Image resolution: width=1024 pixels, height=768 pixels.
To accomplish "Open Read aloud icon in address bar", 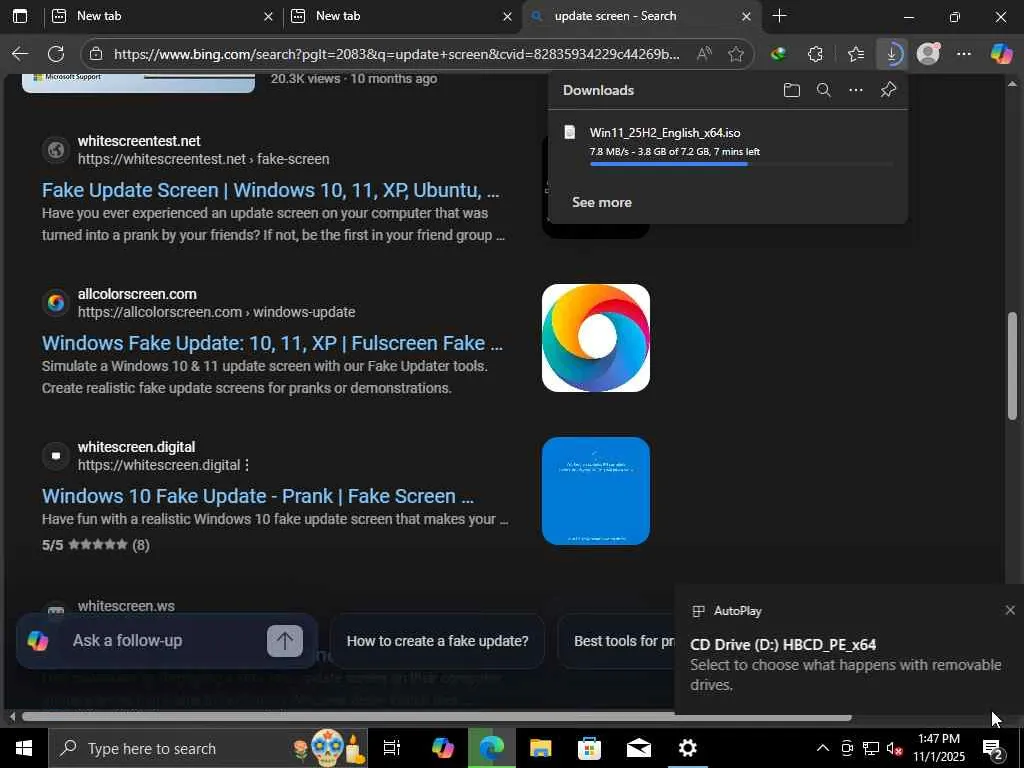I will (704, 54).
